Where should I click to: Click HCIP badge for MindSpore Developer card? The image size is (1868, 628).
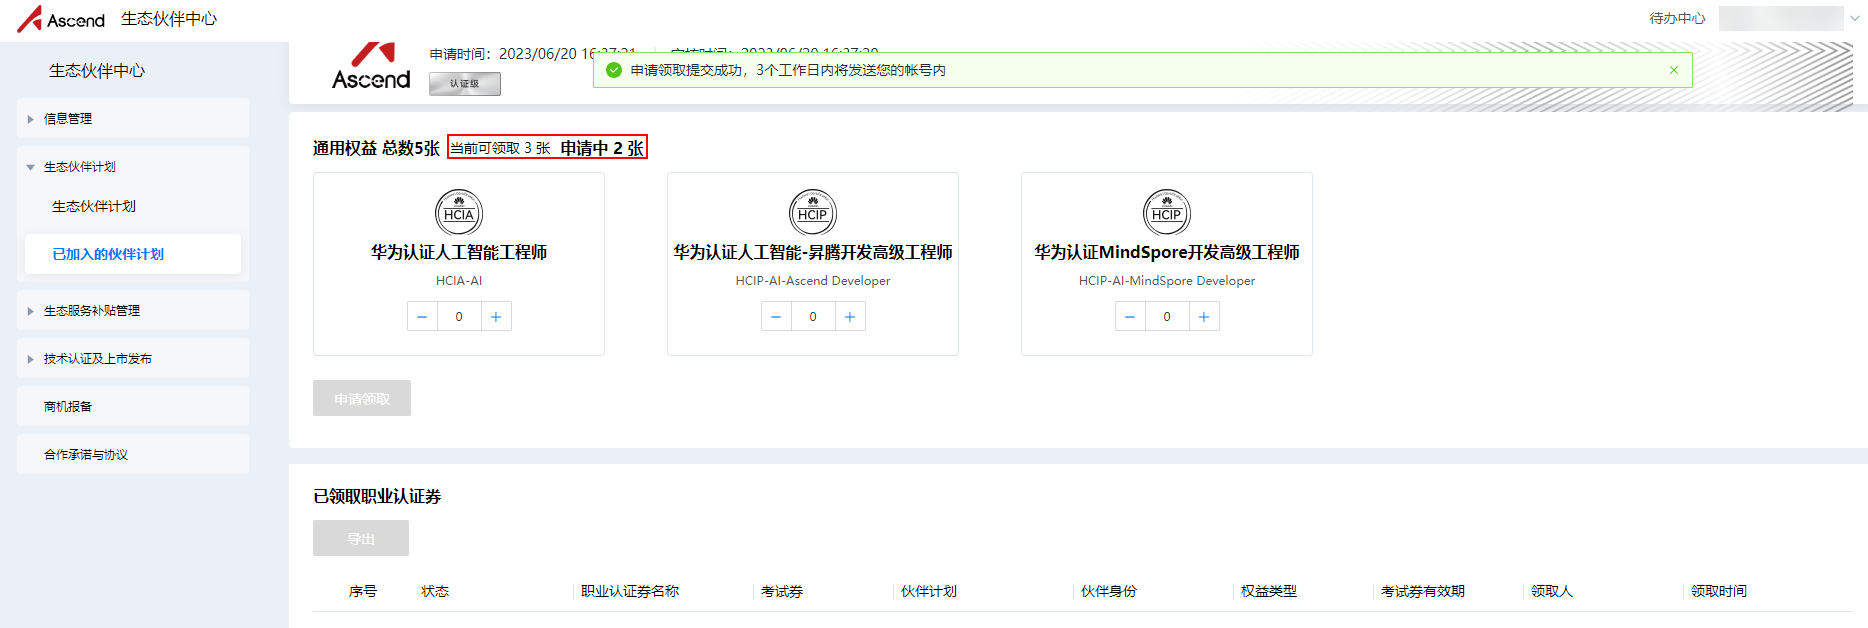(1167, 213)
